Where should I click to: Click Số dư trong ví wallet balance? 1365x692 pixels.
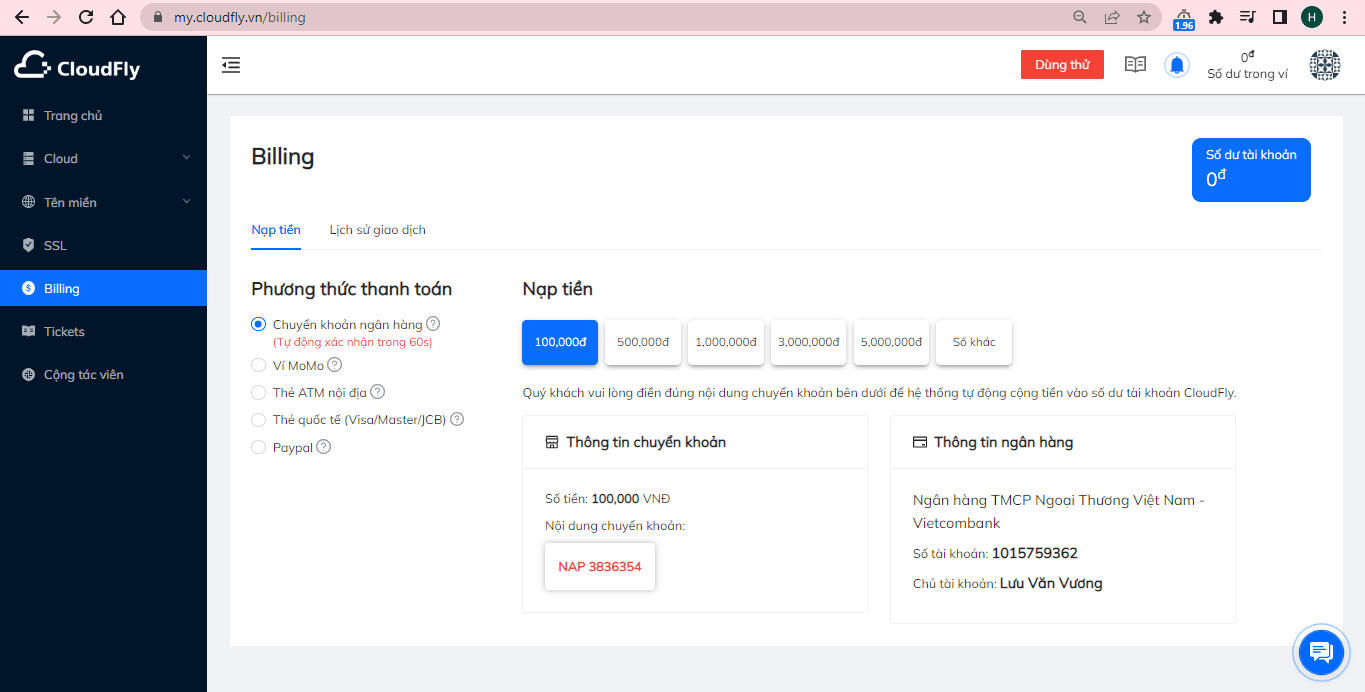click(1247, 66)
